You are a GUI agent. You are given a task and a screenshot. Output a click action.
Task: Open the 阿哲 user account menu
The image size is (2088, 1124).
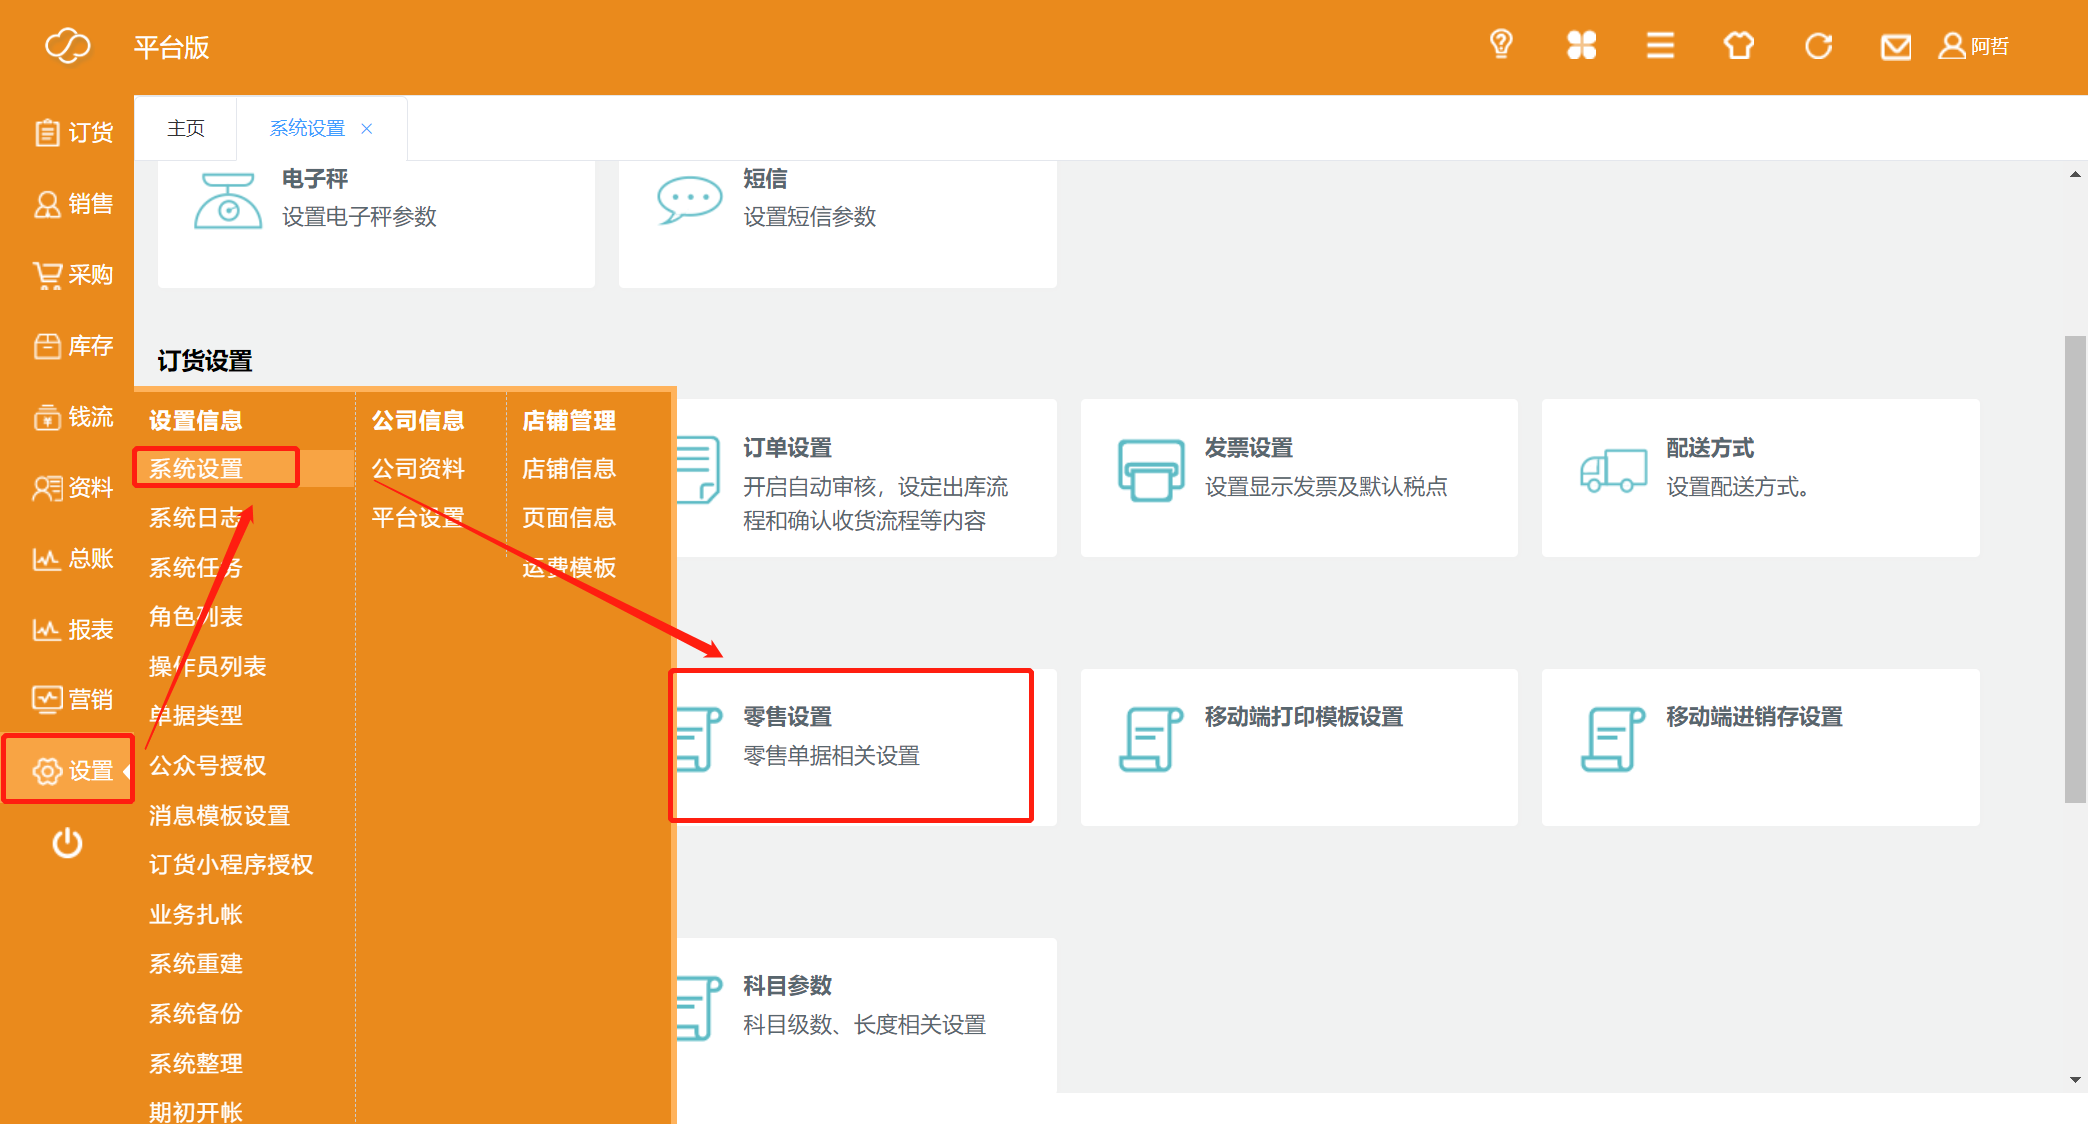pyautogui.click(x=1974, y=46)
